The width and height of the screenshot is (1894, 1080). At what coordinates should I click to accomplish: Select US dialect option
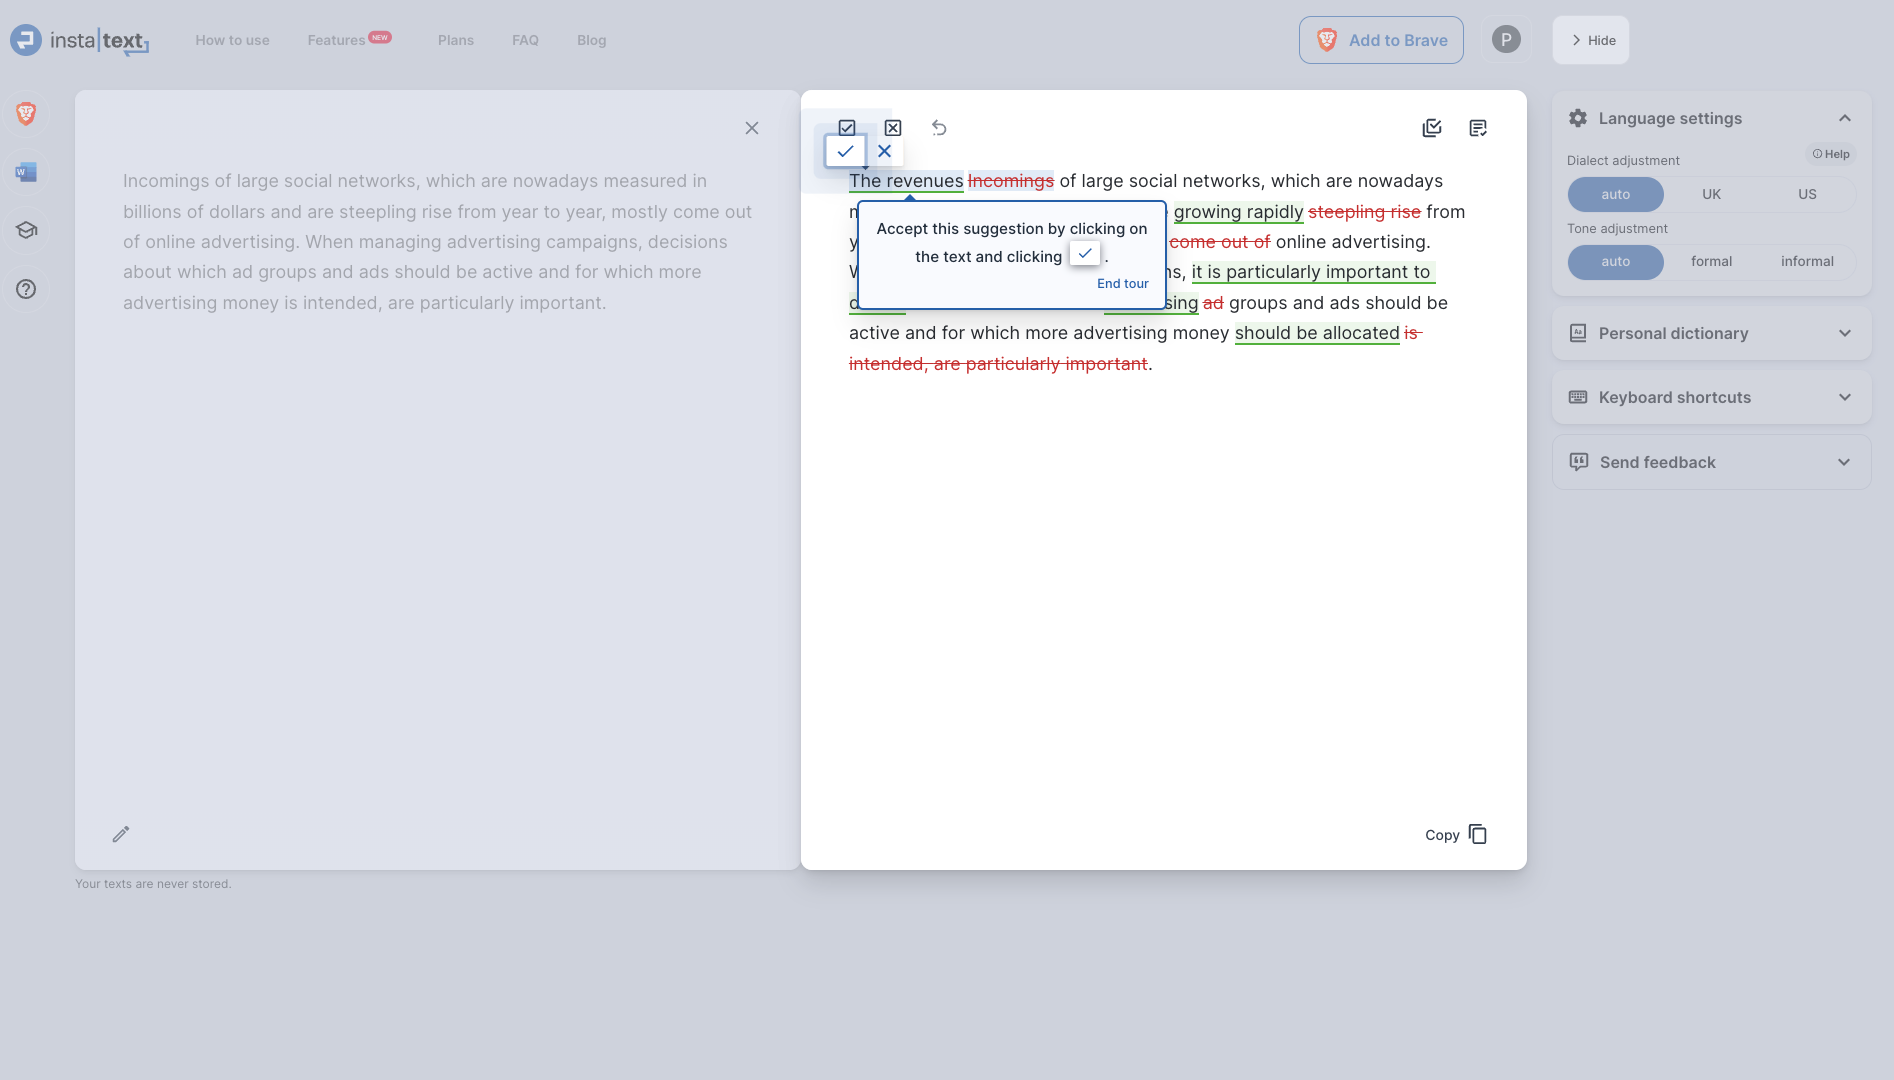1807,194
